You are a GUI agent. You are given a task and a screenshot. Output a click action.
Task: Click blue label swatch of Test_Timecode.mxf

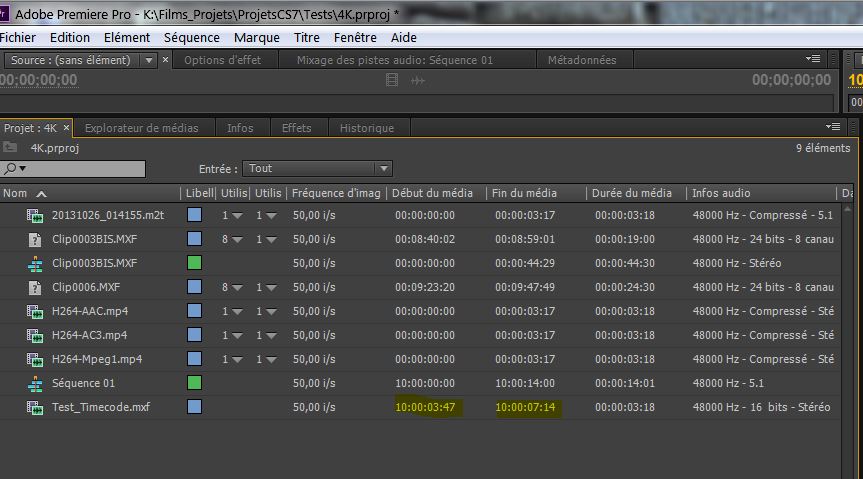pyautogui.click(x=194, y=407)
